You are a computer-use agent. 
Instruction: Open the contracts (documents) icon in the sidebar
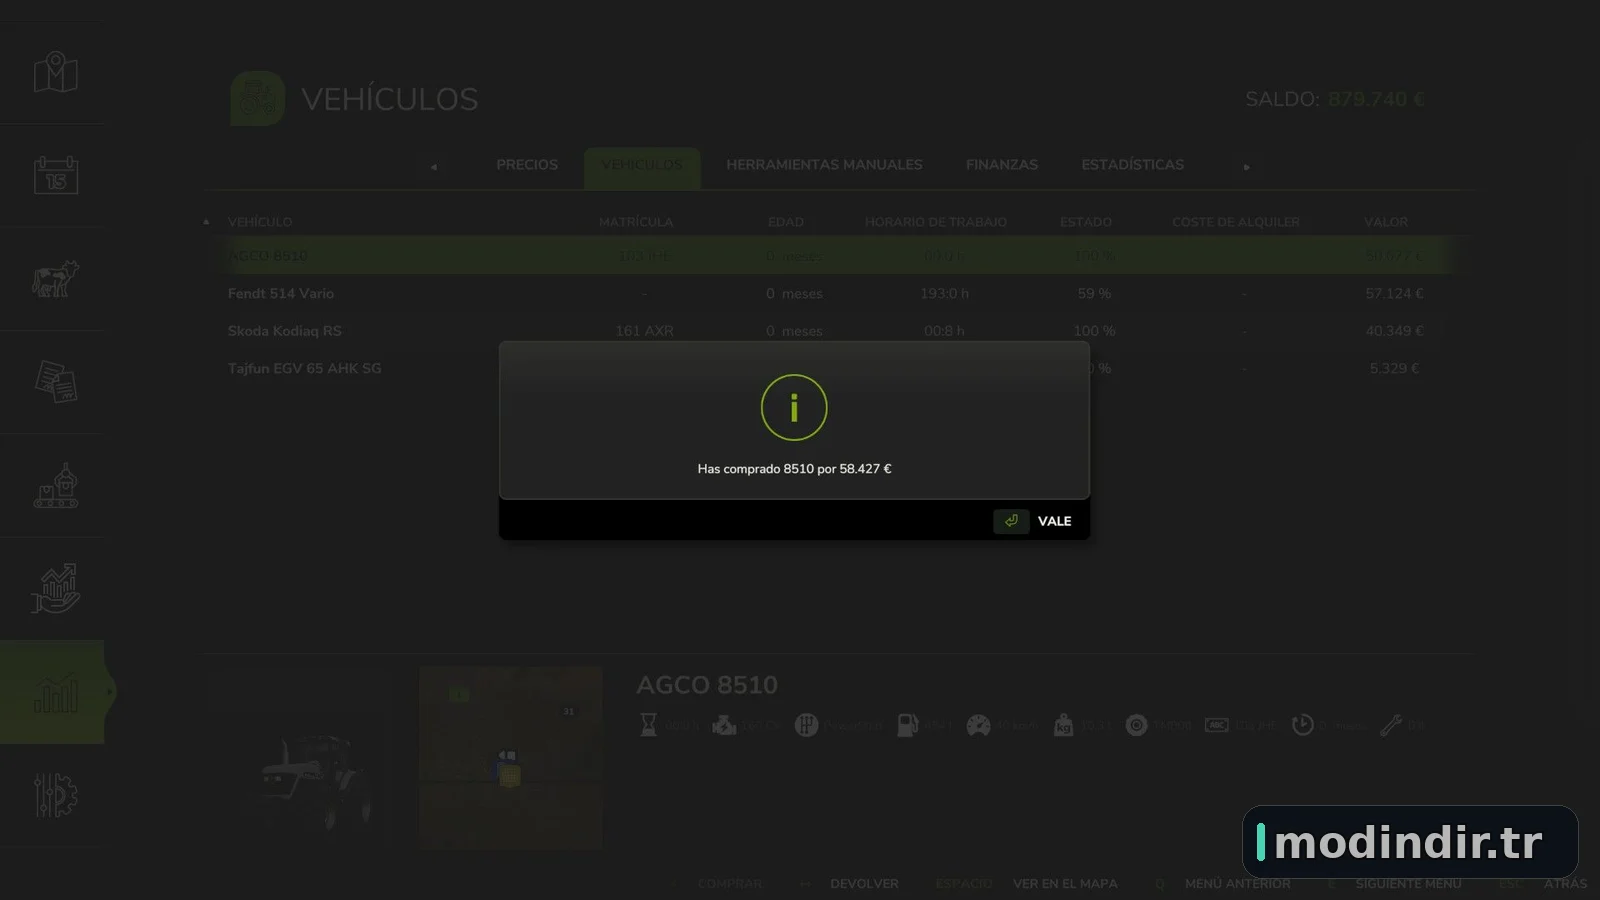tap(56, 382)
